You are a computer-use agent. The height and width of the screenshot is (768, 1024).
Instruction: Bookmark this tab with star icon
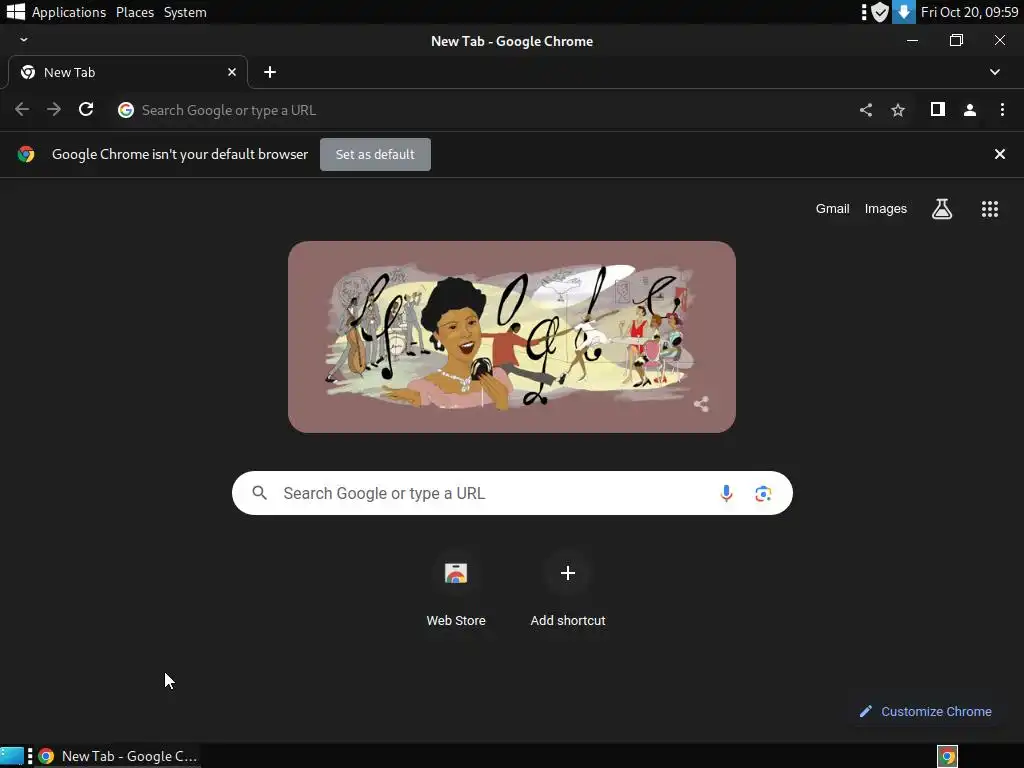coord(898,110)
